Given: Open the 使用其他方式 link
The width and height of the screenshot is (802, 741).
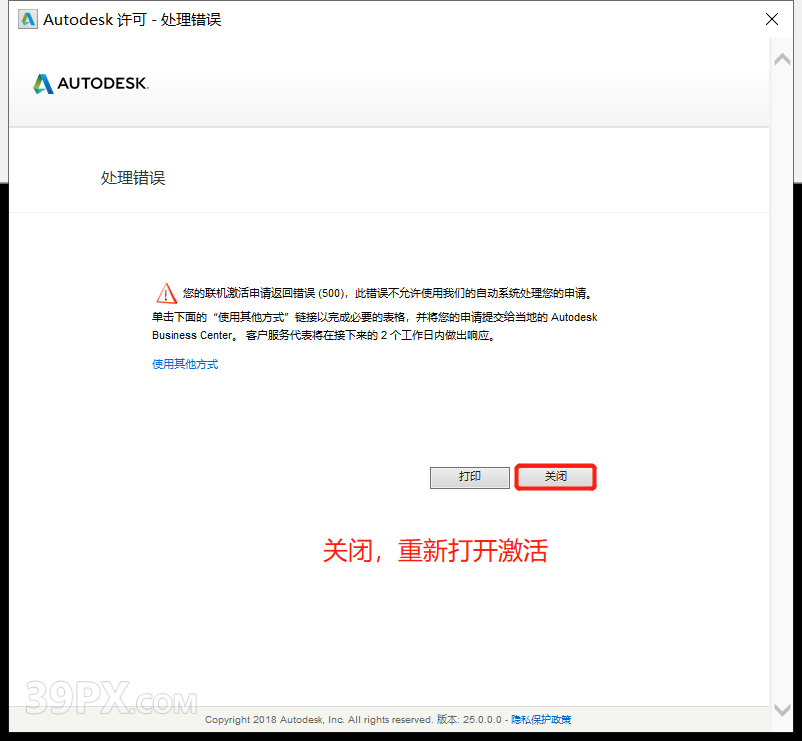Looking at the screenshot, I should point(185,364).
